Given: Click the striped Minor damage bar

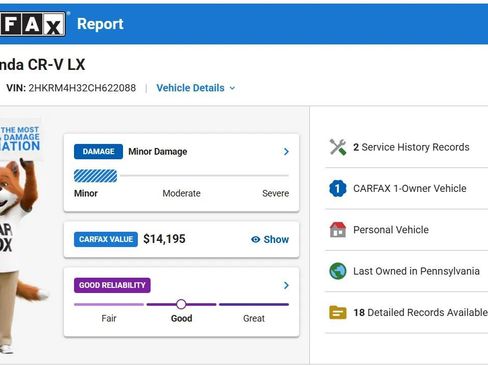Looking at the screenshot, I should pos(96,176).
